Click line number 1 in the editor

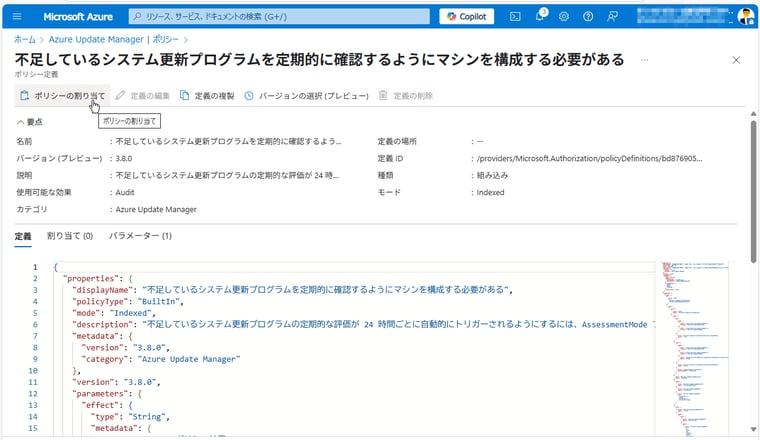coord(35,267)
